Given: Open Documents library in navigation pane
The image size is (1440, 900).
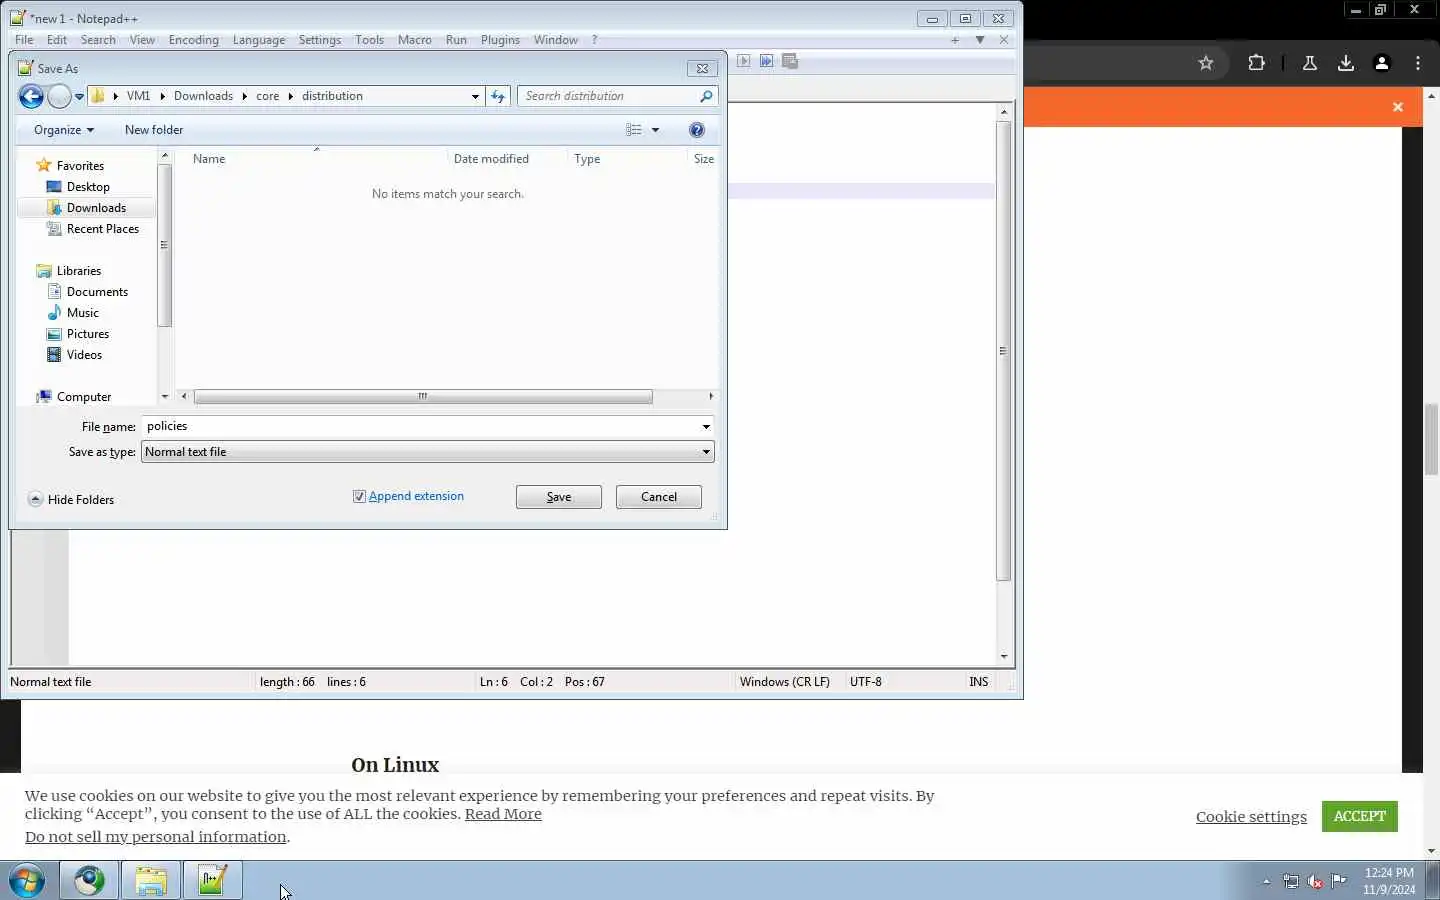Looking at the screenshot, I should click(97, 292).
